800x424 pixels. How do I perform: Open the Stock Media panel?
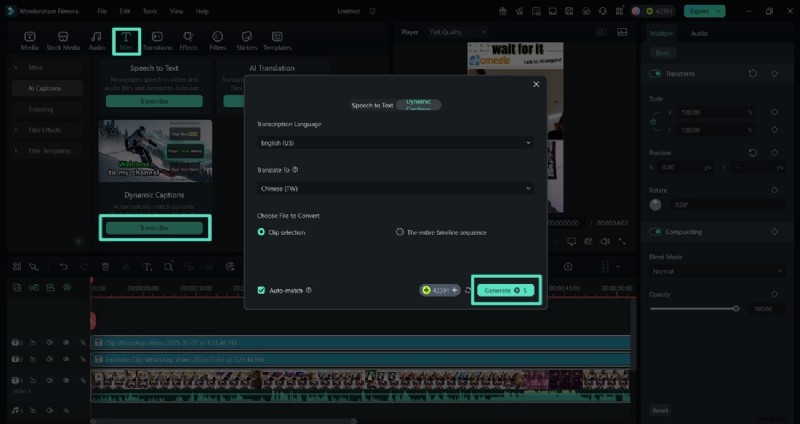tap(63, 41)
